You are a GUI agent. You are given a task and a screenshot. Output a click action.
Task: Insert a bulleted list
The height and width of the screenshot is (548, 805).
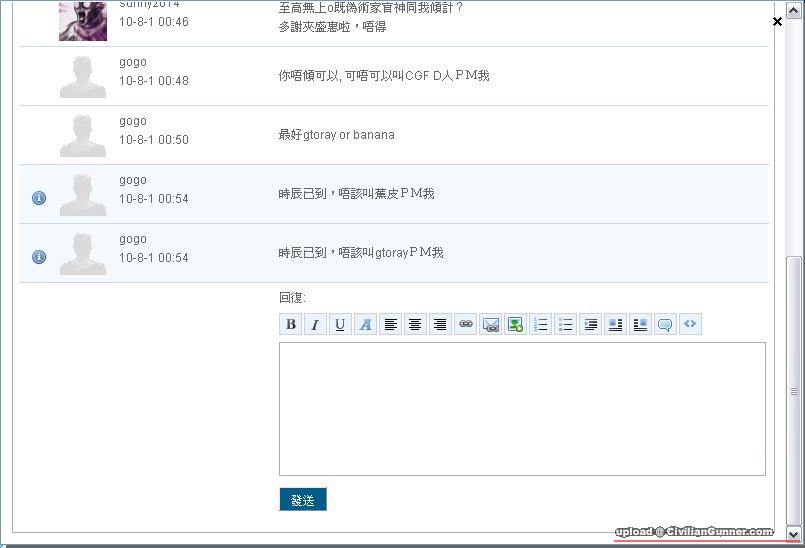(565, 324)
